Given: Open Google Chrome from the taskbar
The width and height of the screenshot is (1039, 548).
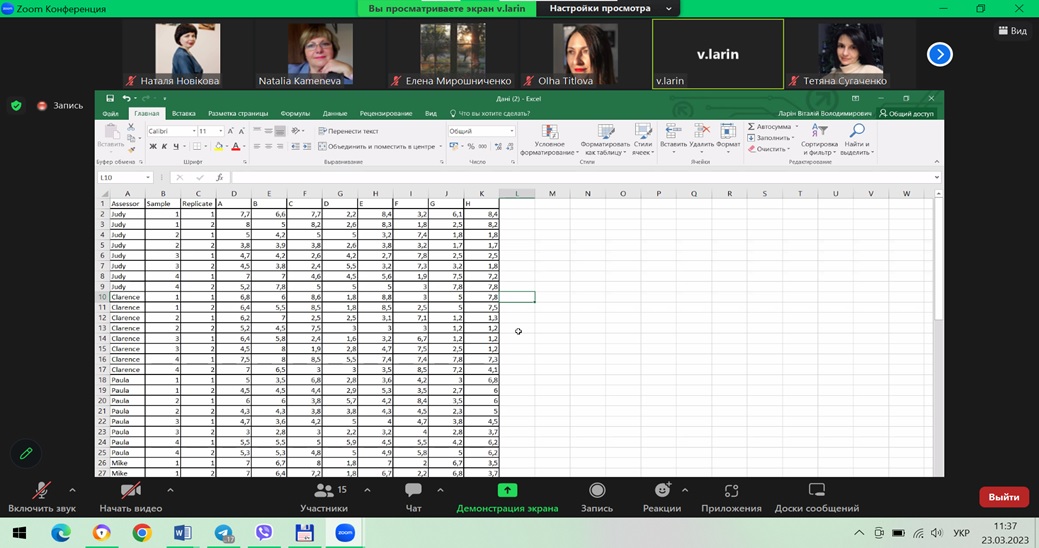Looking at the screenshot, I should (x=141, y=533).
